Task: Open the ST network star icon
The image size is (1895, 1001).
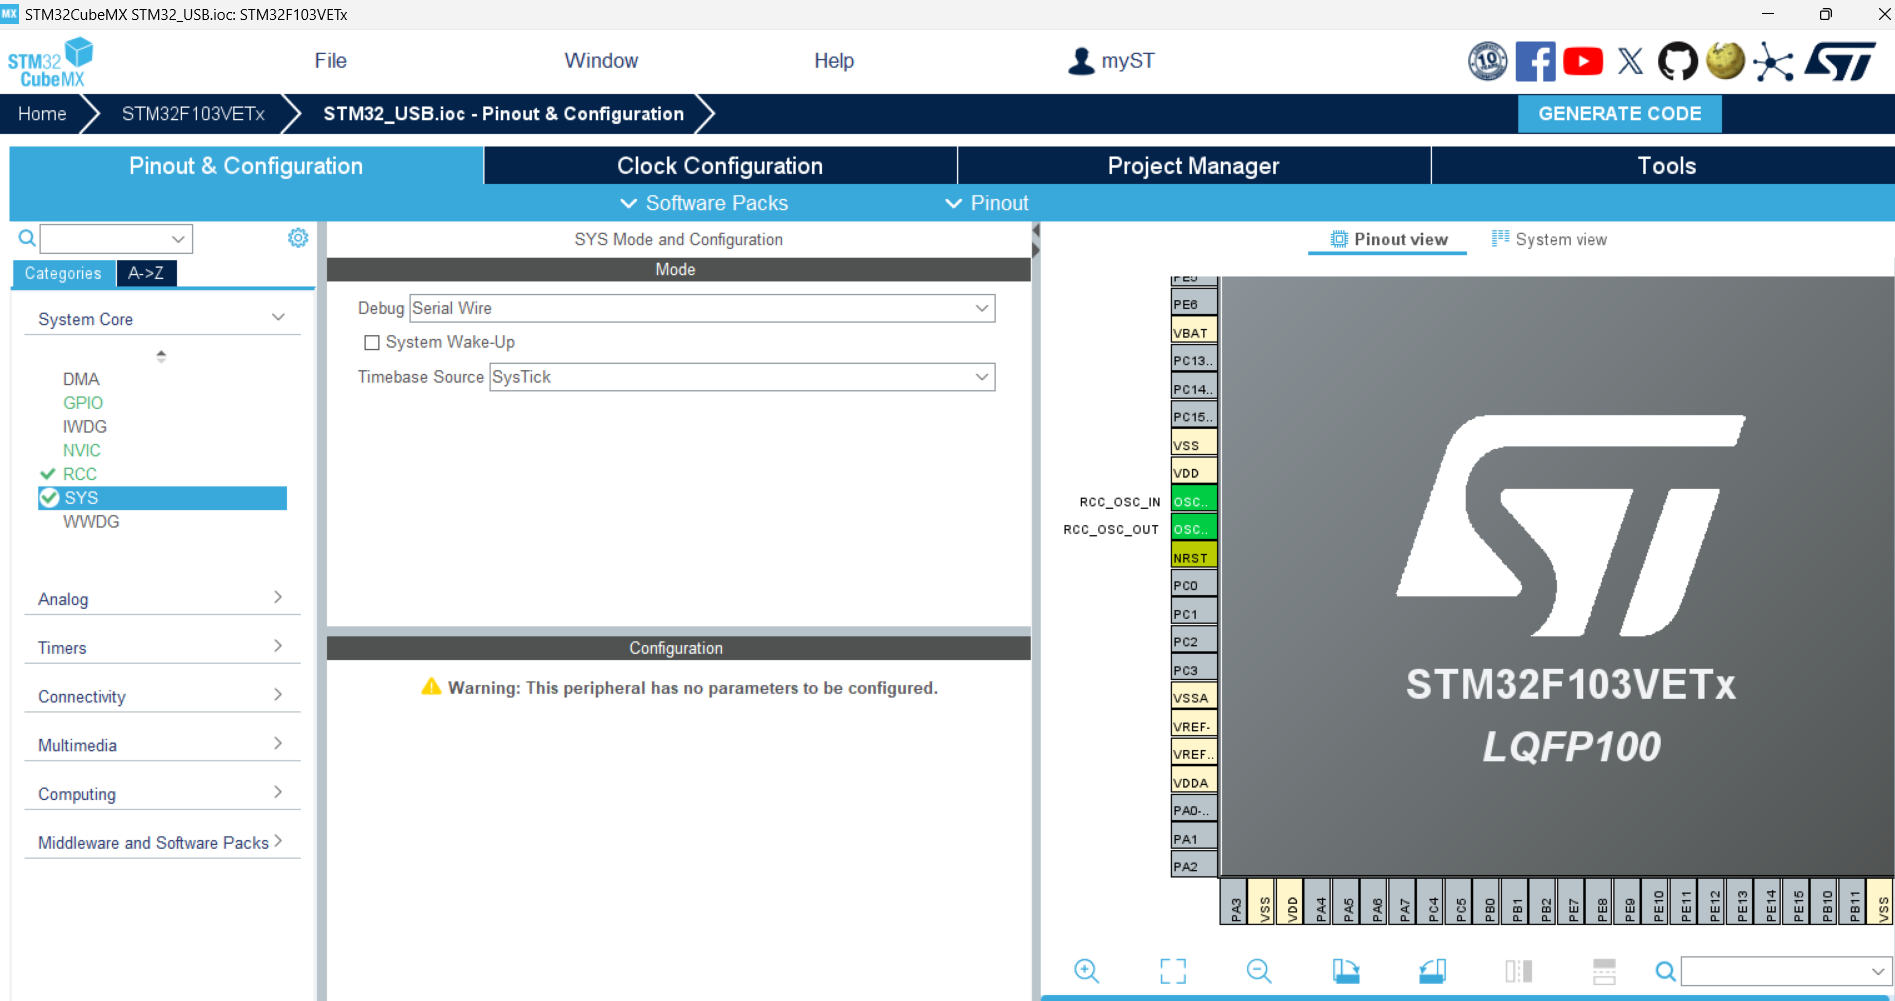Action: pos(1773,61)
